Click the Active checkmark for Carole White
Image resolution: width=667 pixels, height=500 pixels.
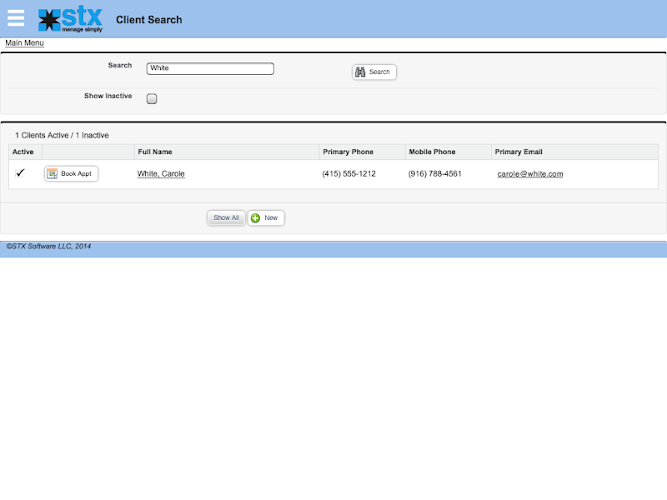[x=20, y=173]
